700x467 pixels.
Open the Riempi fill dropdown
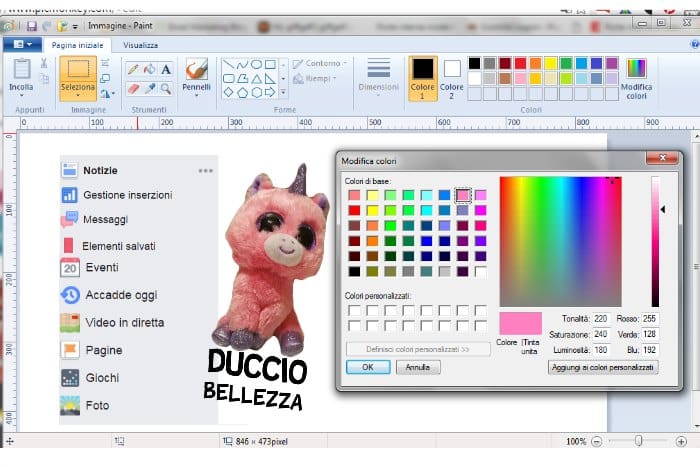315,79
